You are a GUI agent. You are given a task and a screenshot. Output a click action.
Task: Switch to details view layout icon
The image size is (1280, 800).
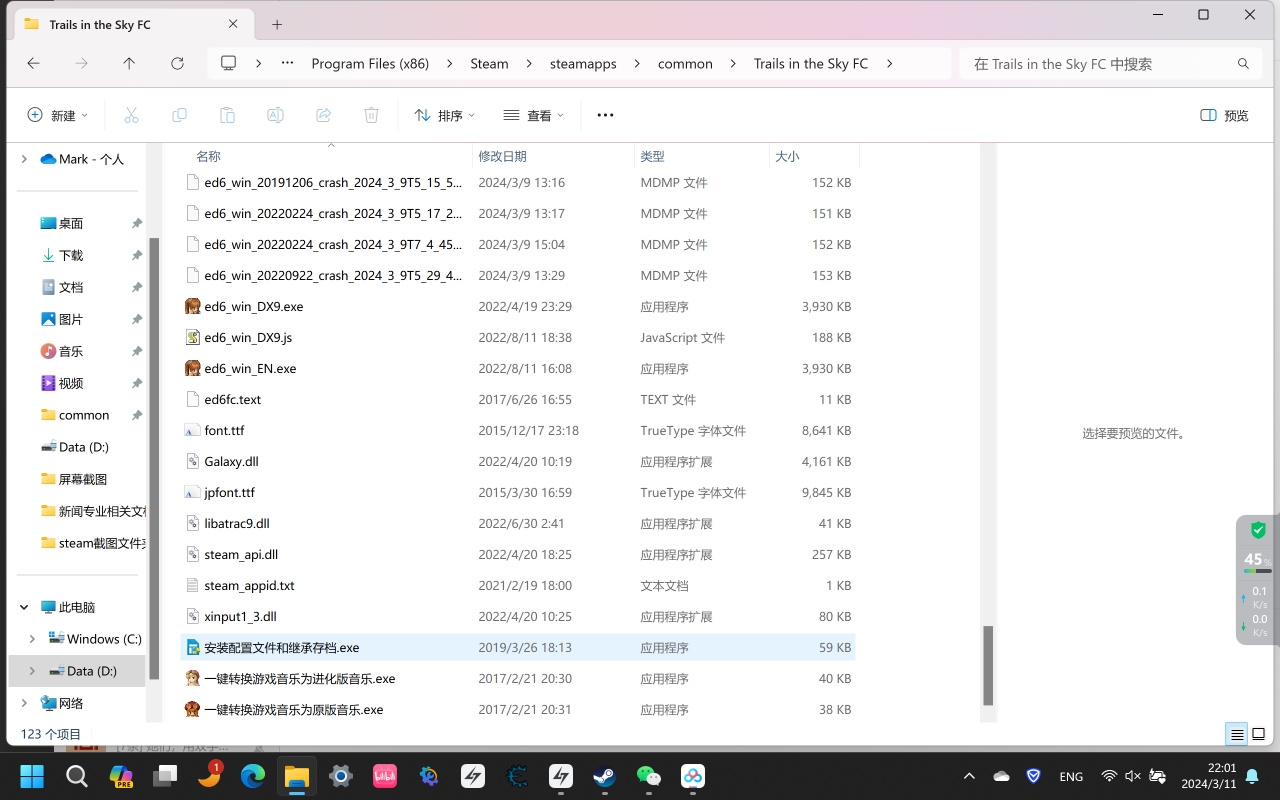coord(1237,735)
